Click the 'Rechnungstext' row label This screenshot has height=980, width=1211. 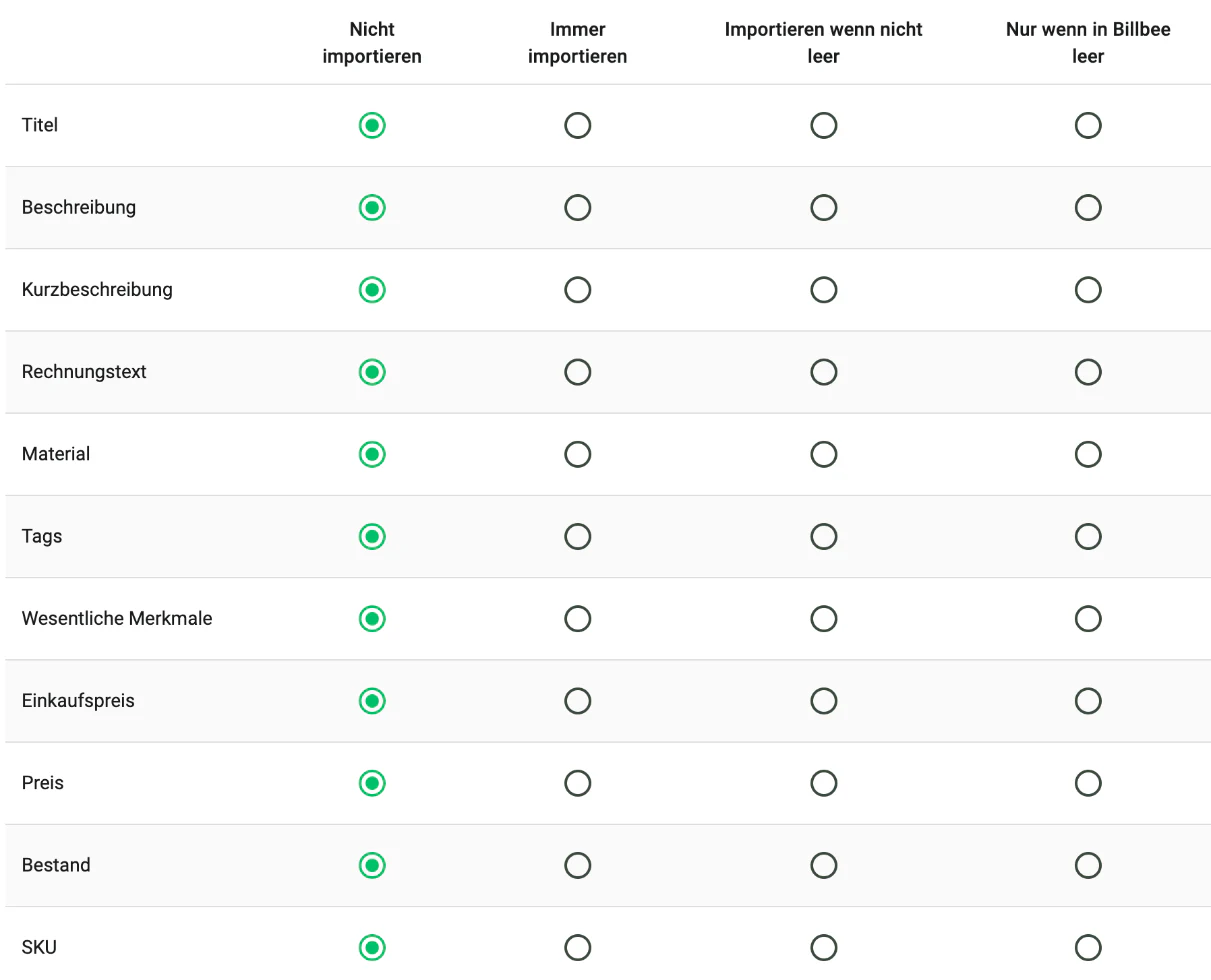coord(84,372)
